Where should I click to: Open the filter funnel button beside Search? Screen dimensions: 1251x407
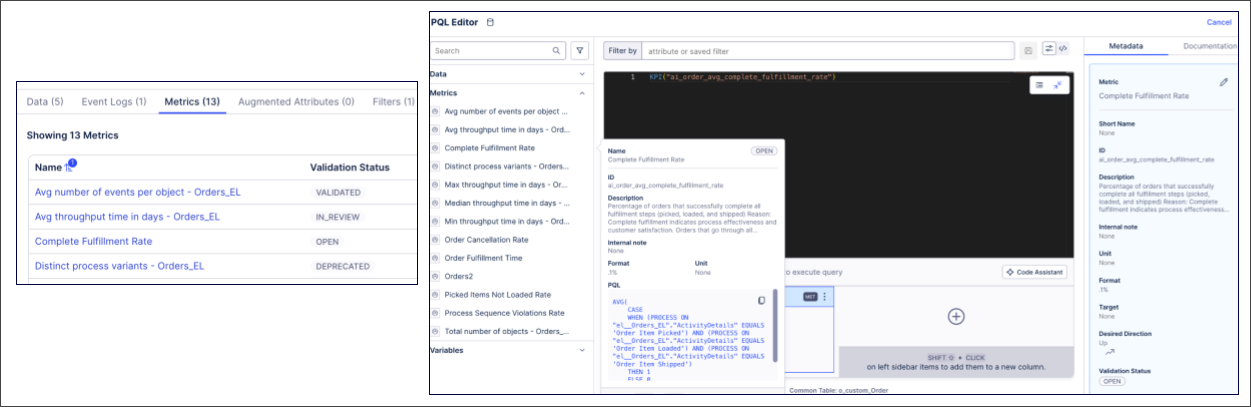pos(580,50)
